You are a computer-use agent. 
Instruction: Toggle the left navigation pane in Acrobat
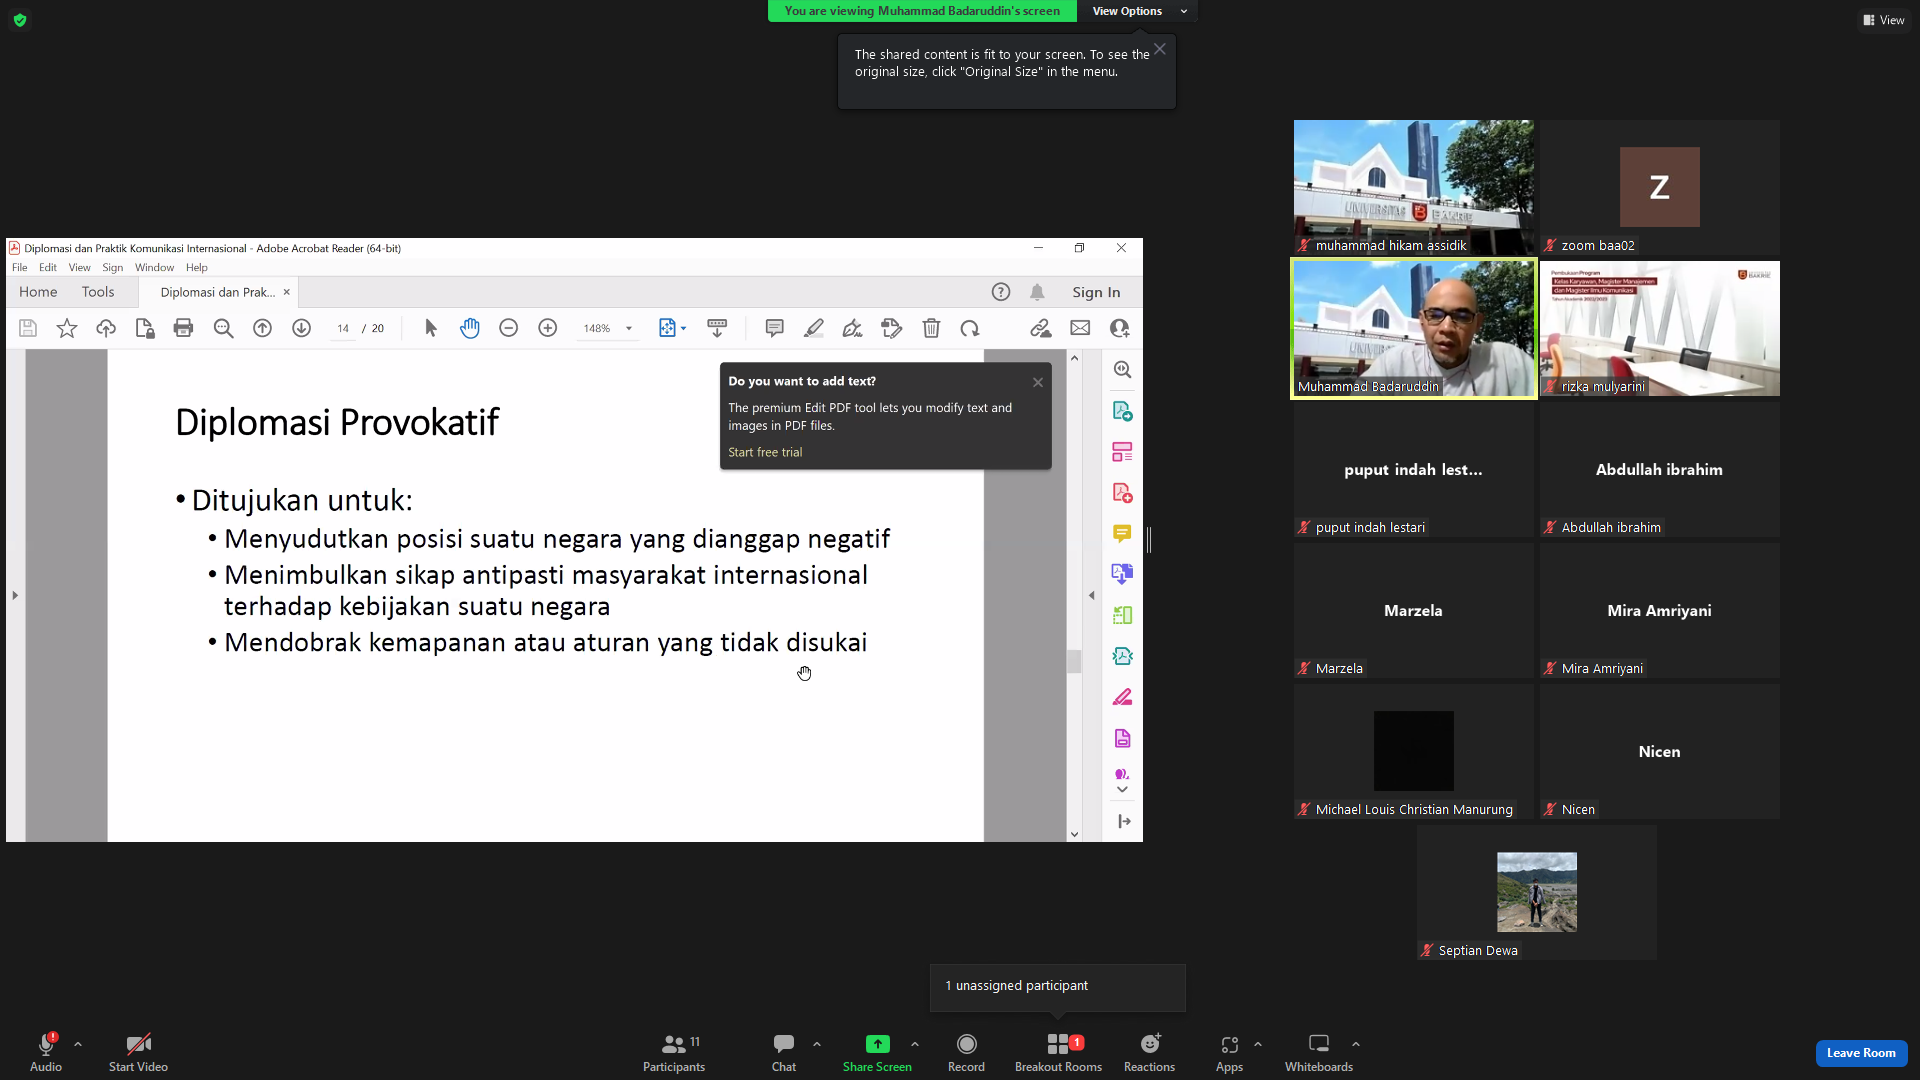tap(15, 595)
